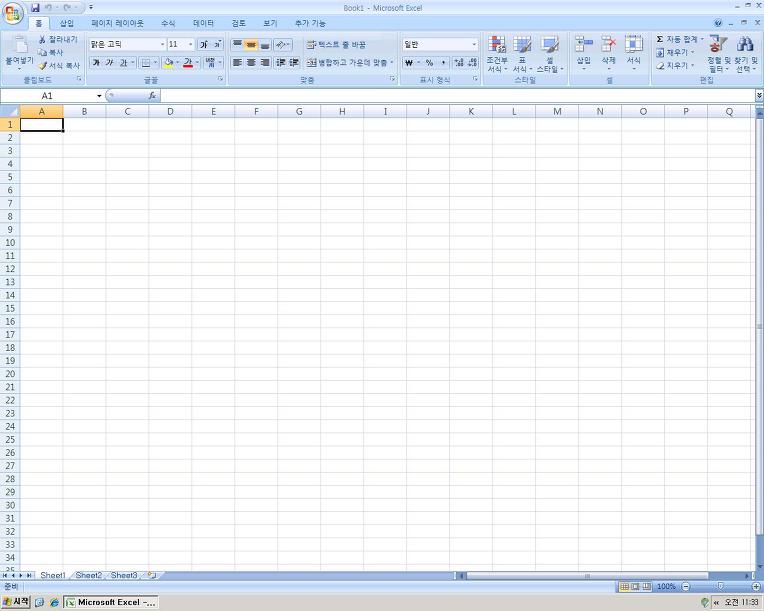Toggle bold (first 가) formatting
Viewport: 764px width, 611px height.
pos(96,63)
